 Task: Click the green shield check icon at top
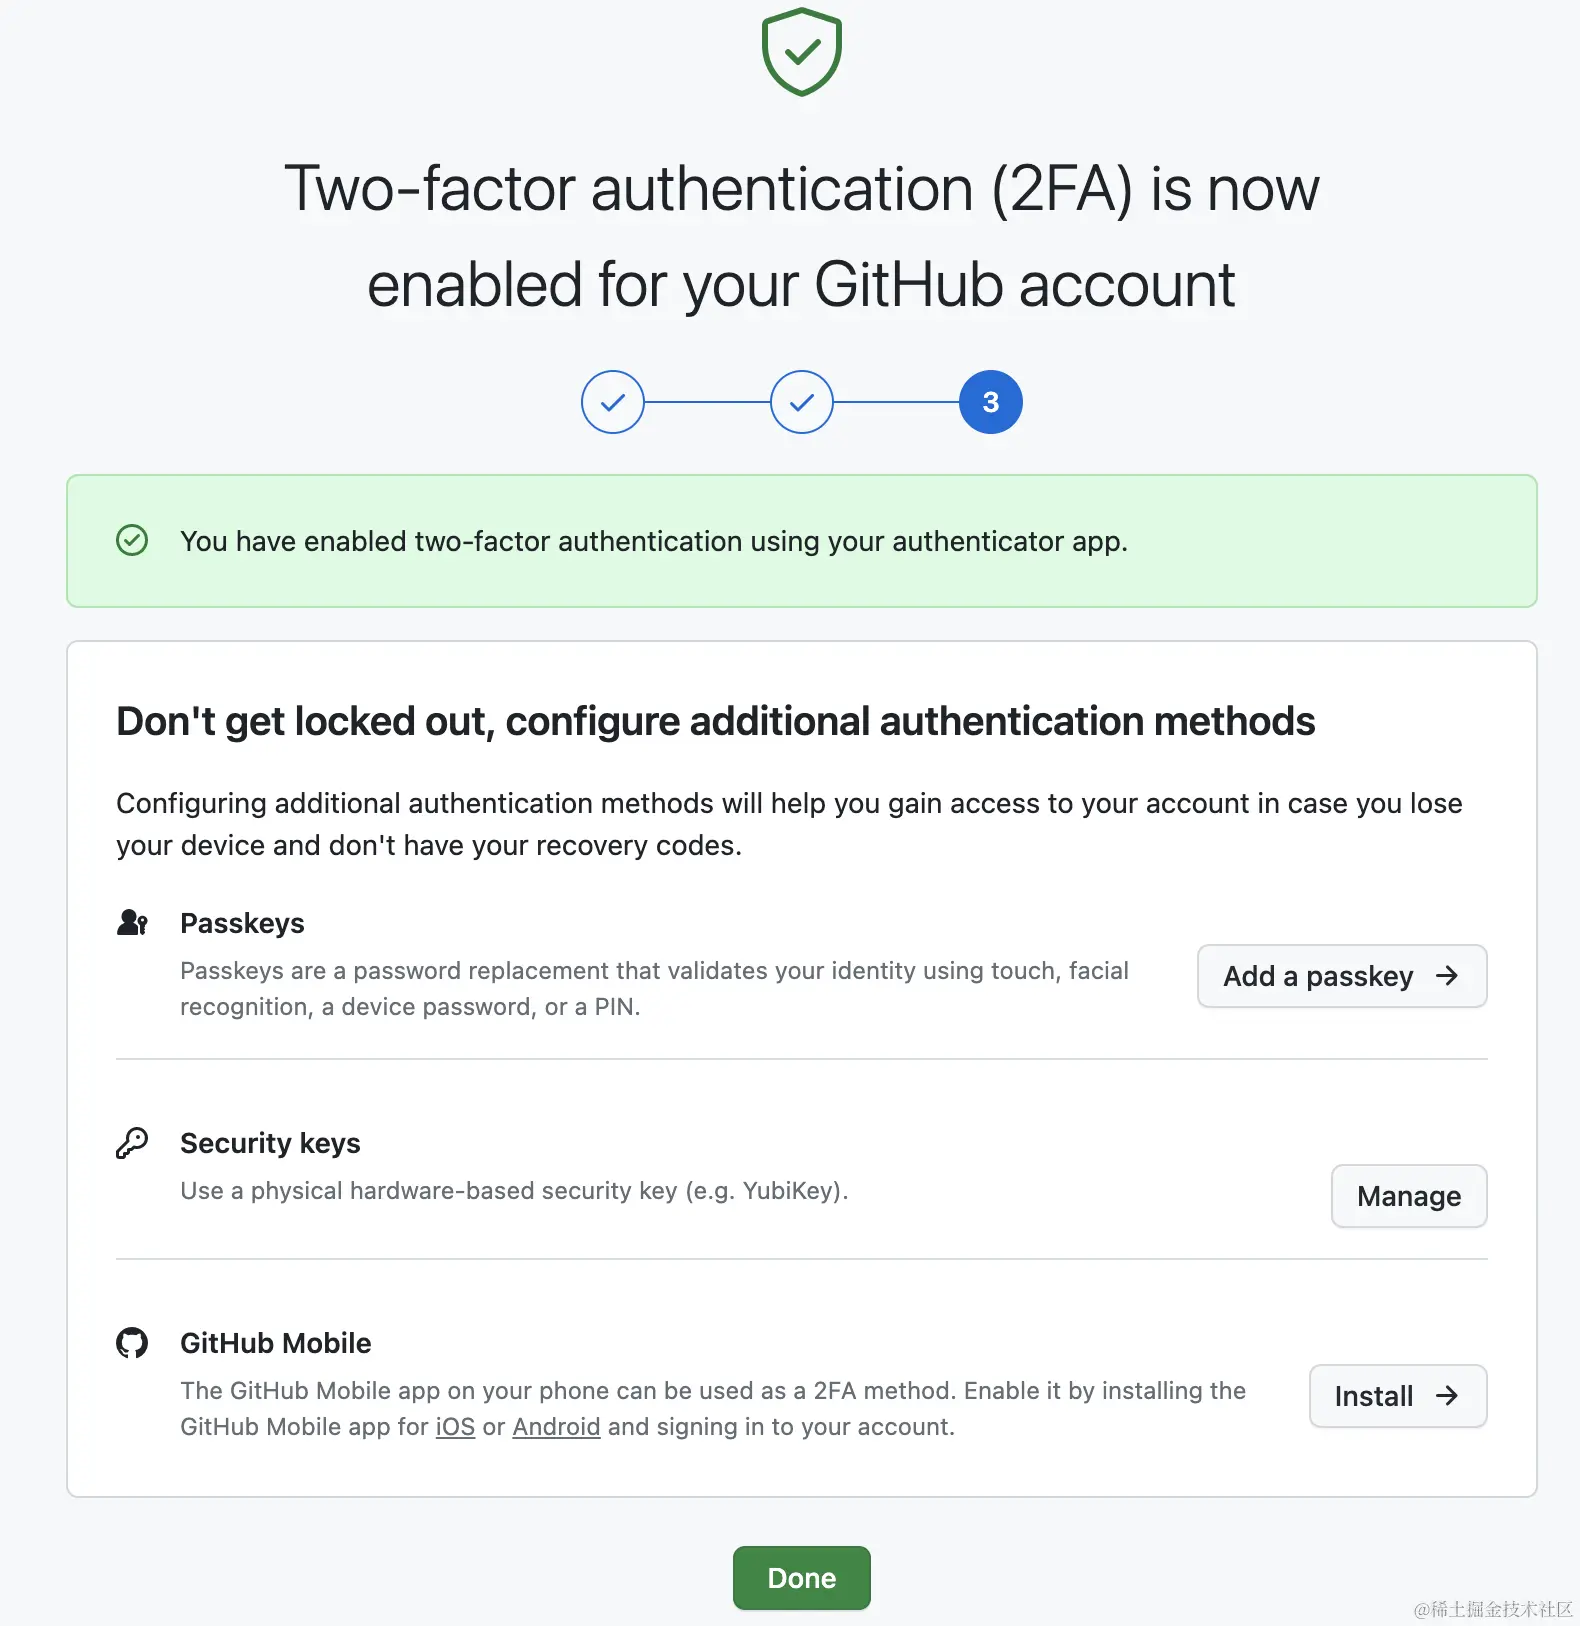(x=800, y=52)
